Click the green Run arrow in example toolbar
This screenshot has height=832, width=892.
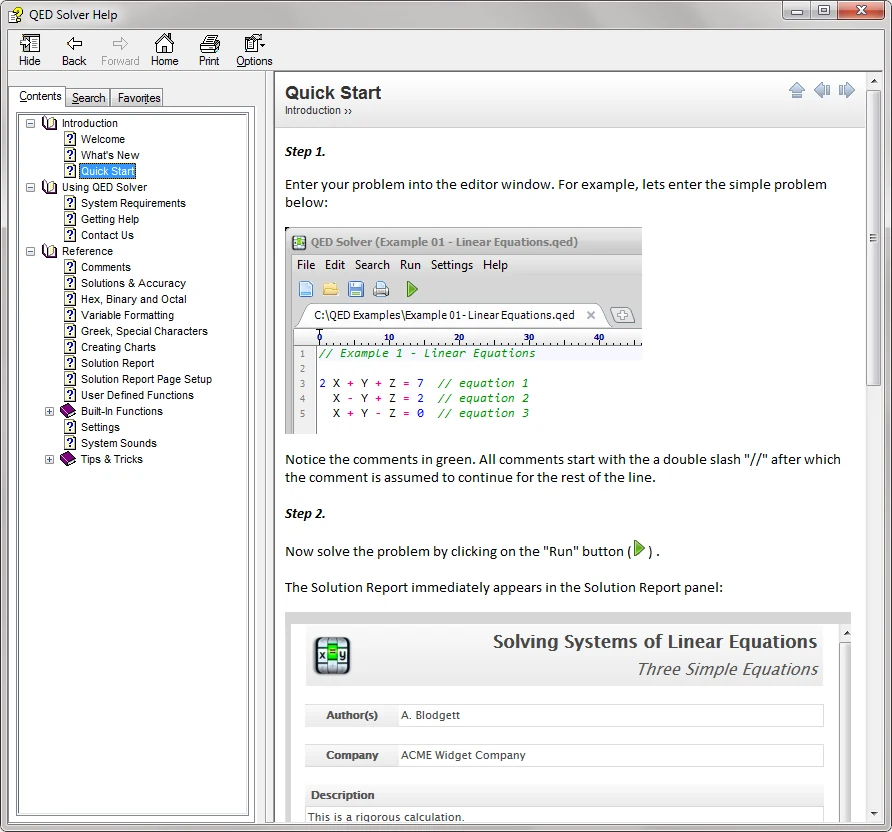pyautogui.click(x=412, y=289)
